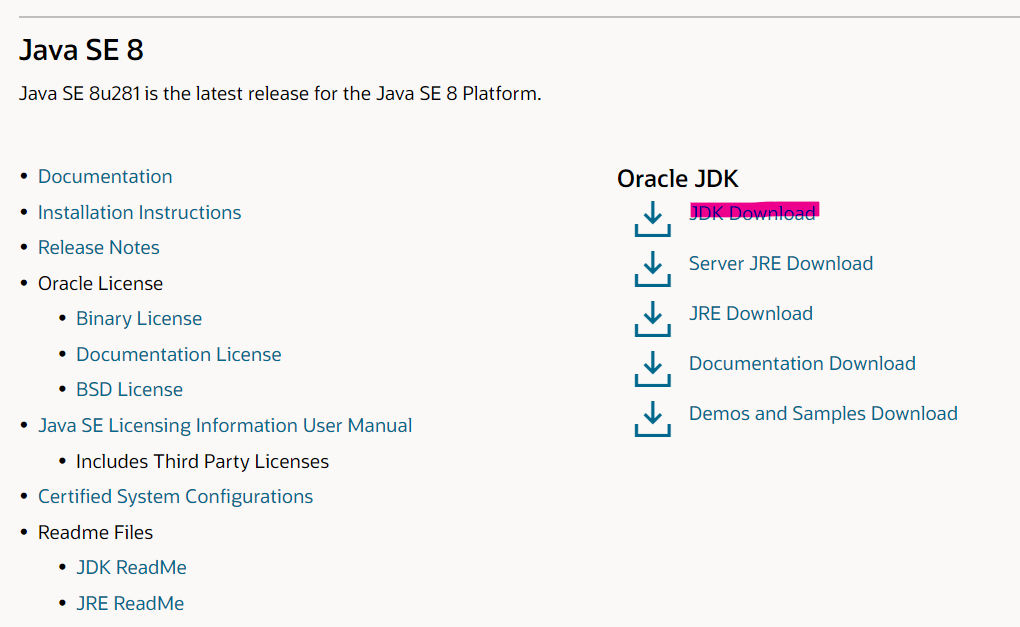This screenshot has height=627, width=1020.
Task: Click the Java SE 8u281 latest release sentence
Action: coord(280,94)
